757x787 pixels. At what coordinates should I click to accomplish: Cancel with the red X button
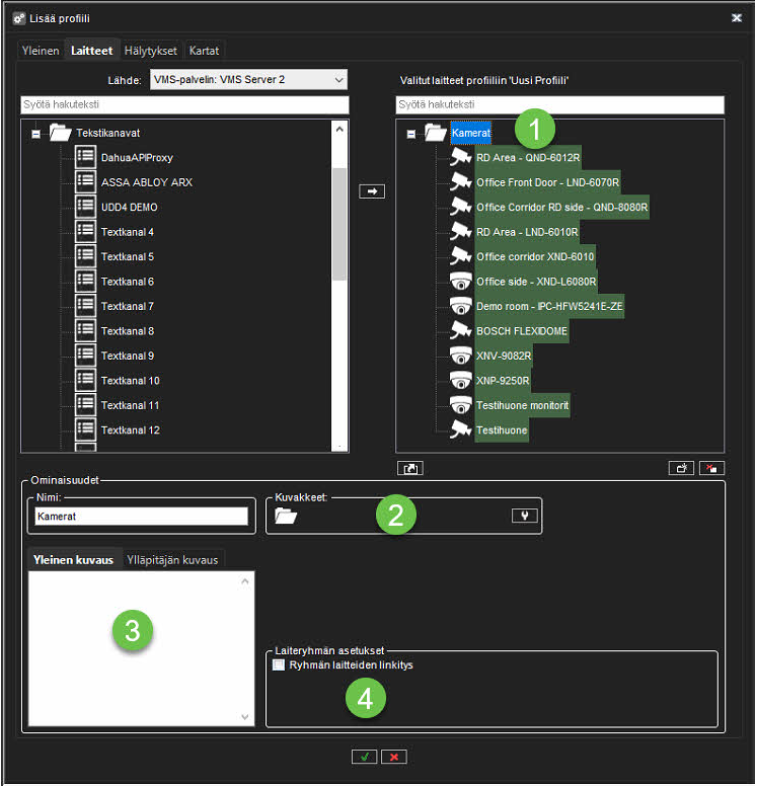pyautogui.click(x=394, y=757)
